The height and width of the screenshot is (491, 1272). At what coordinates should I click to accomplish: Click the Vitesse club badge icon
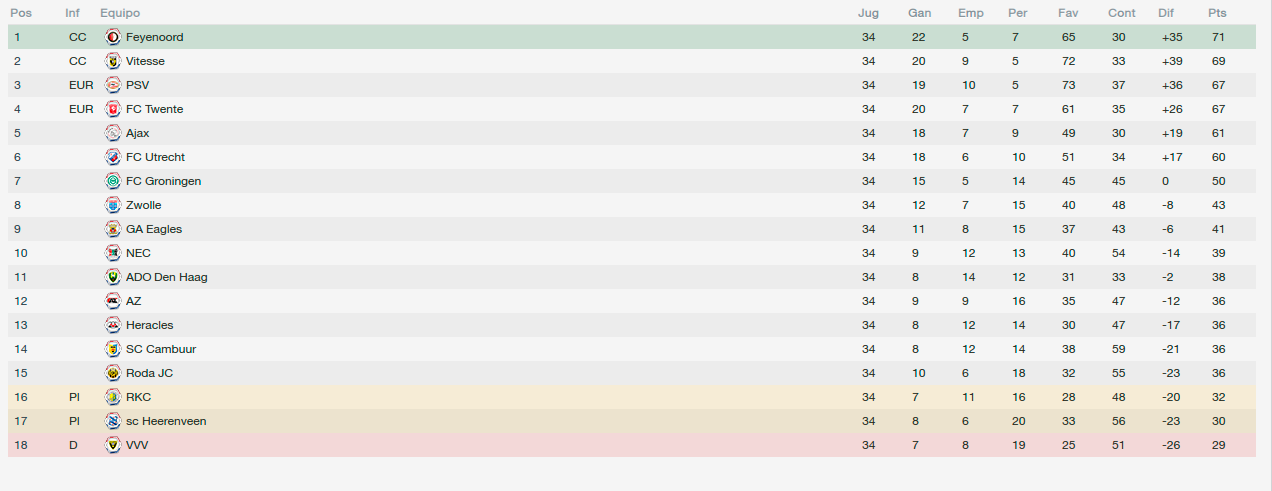(112, 61)
